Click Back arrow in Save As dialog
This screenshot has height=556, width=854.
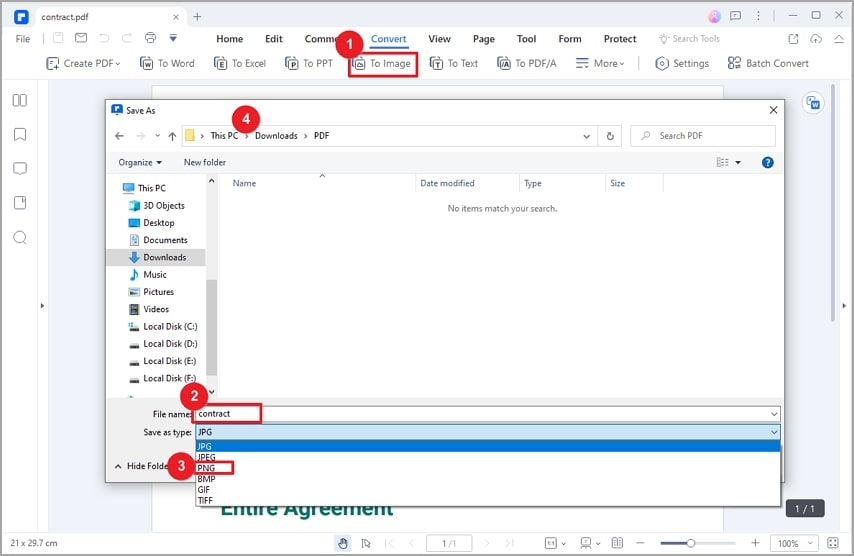click(119, 136)
